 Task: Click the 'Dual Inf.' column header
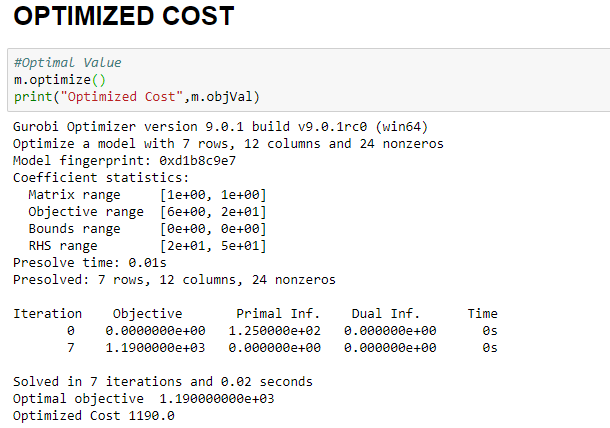click(386, 314)
